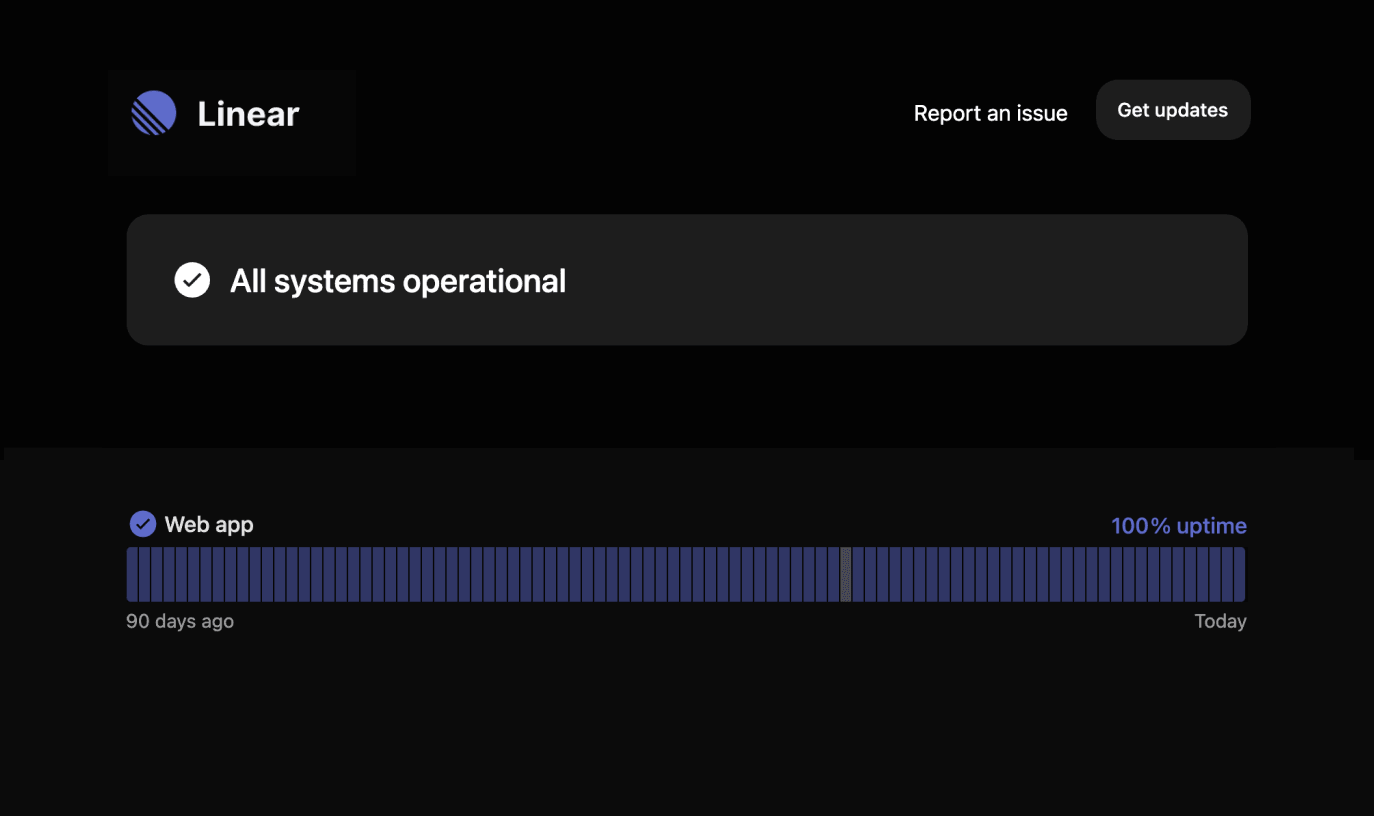Click the uptime bar just right of gray bar
Screen dimensions: 1374x816
click(858, 574)
